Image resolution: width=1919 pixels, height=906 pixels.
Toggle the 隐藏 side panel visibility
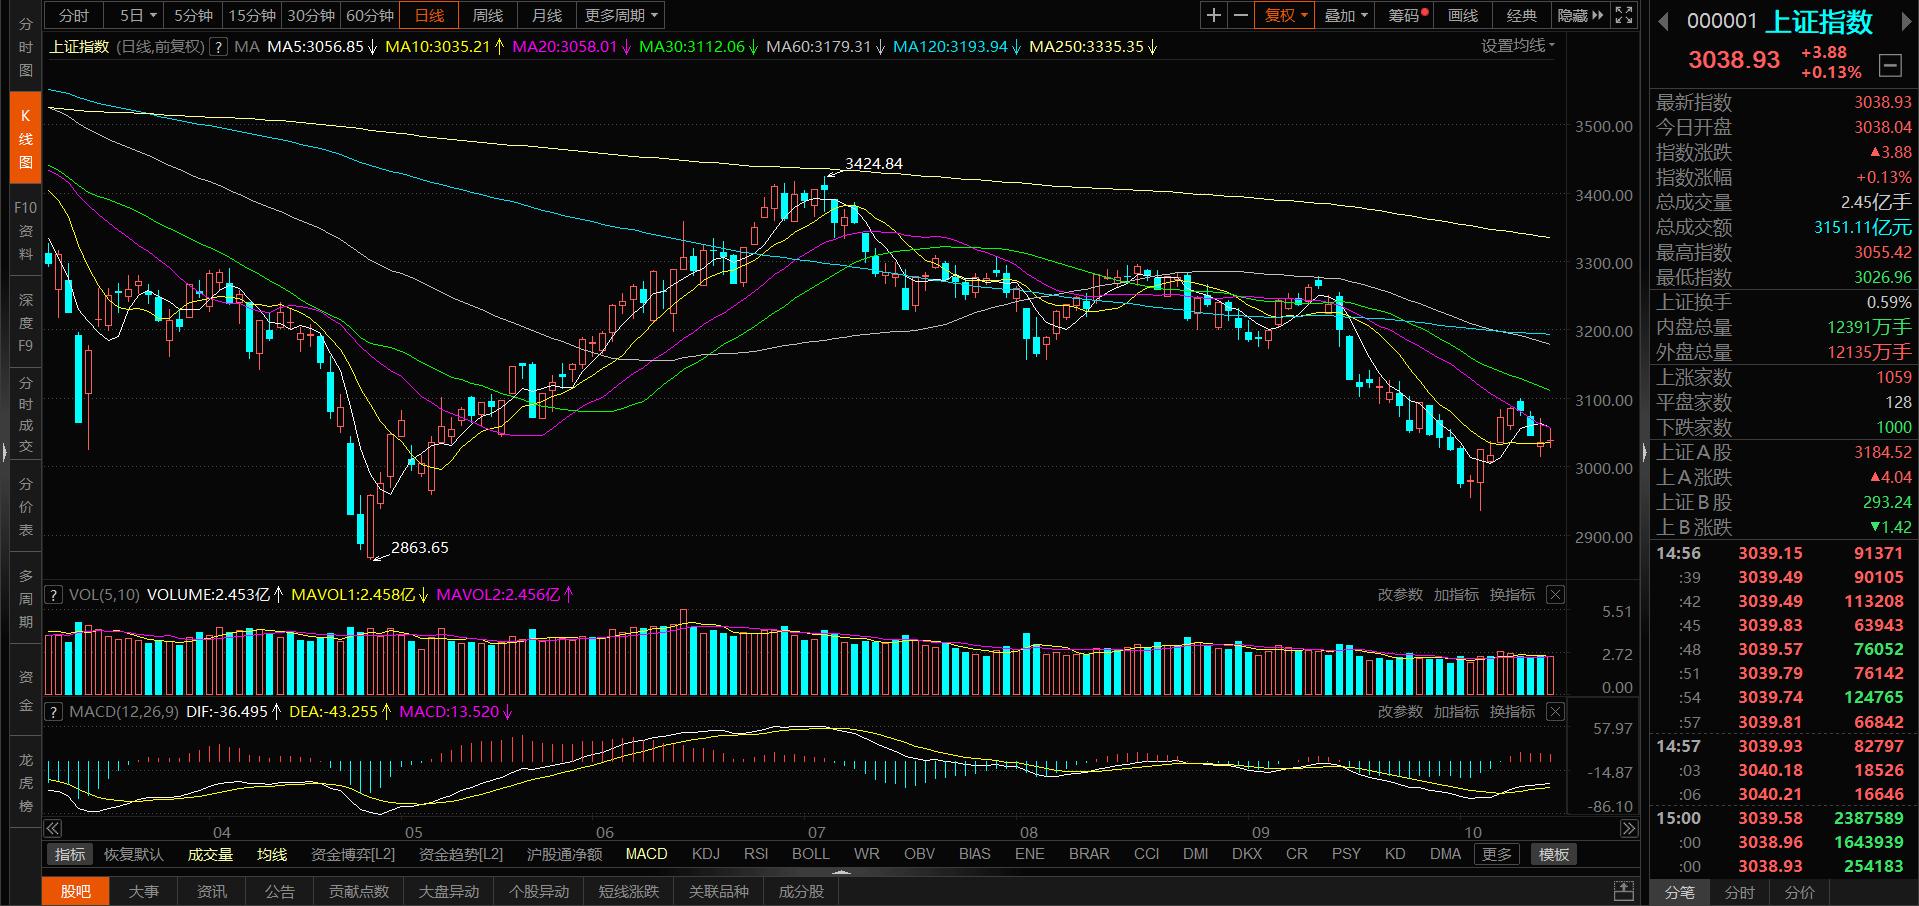point(1580,15)
